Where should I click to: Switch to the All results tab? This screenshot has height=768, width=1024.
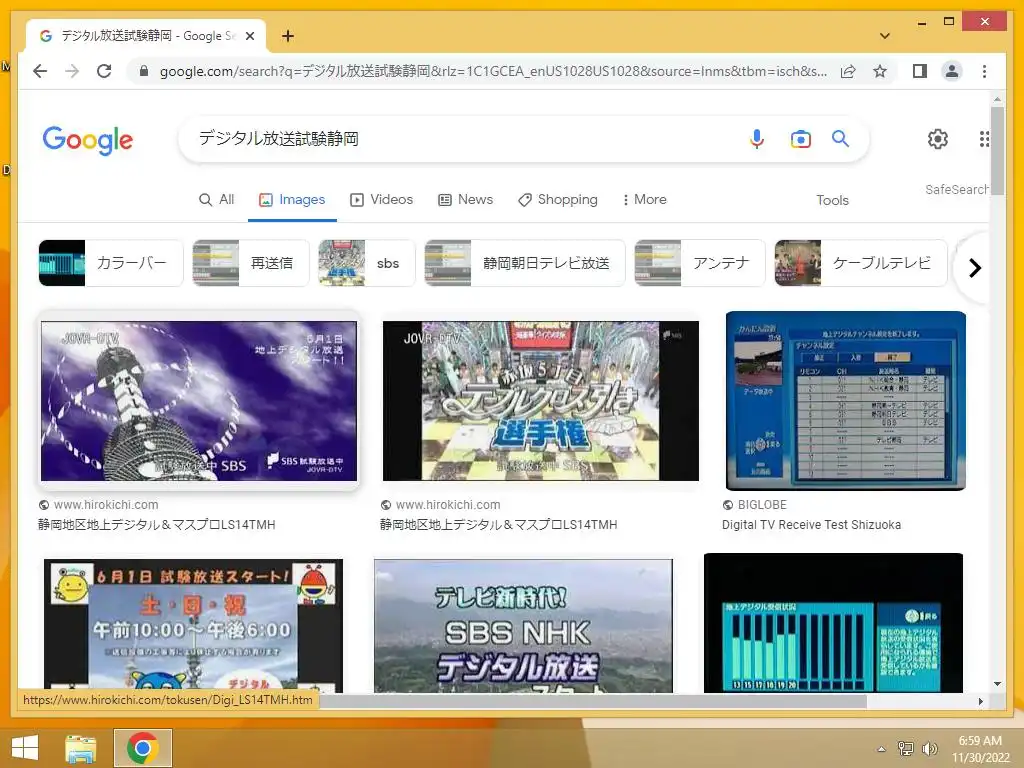coord(216,200)
